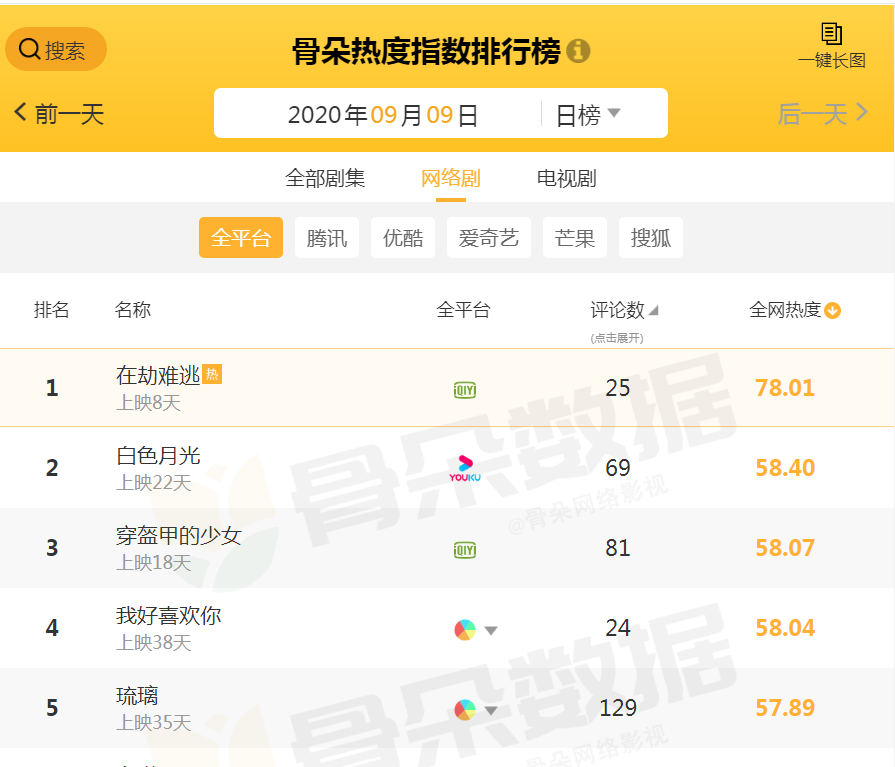This screenshot has width=895, height=767.
Task: Click the multi-platform pie icon for 我好喜欢你
Action: [x=465, y=629]
